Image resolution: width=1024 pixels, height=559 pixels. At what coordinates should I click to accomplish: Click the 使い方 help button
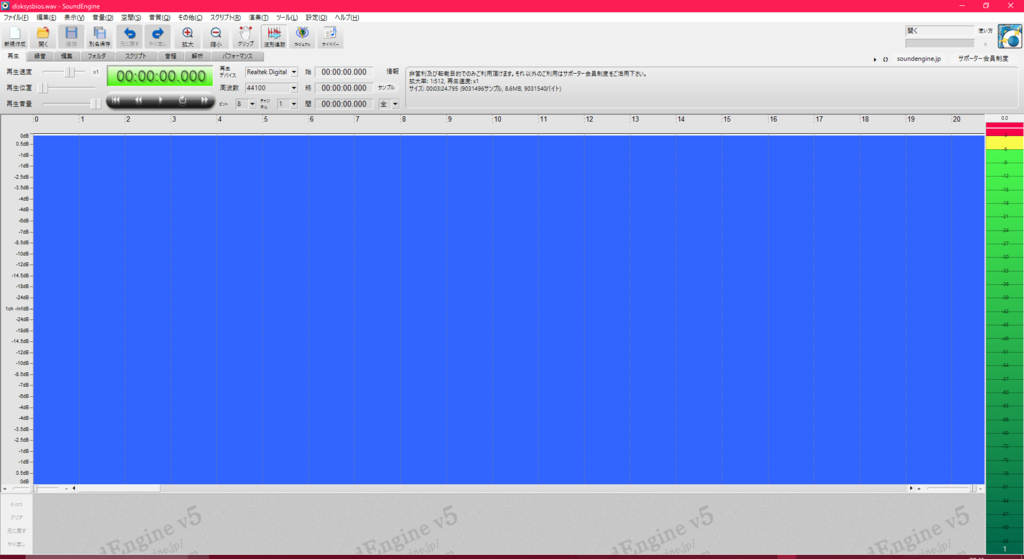coord(985,31)
